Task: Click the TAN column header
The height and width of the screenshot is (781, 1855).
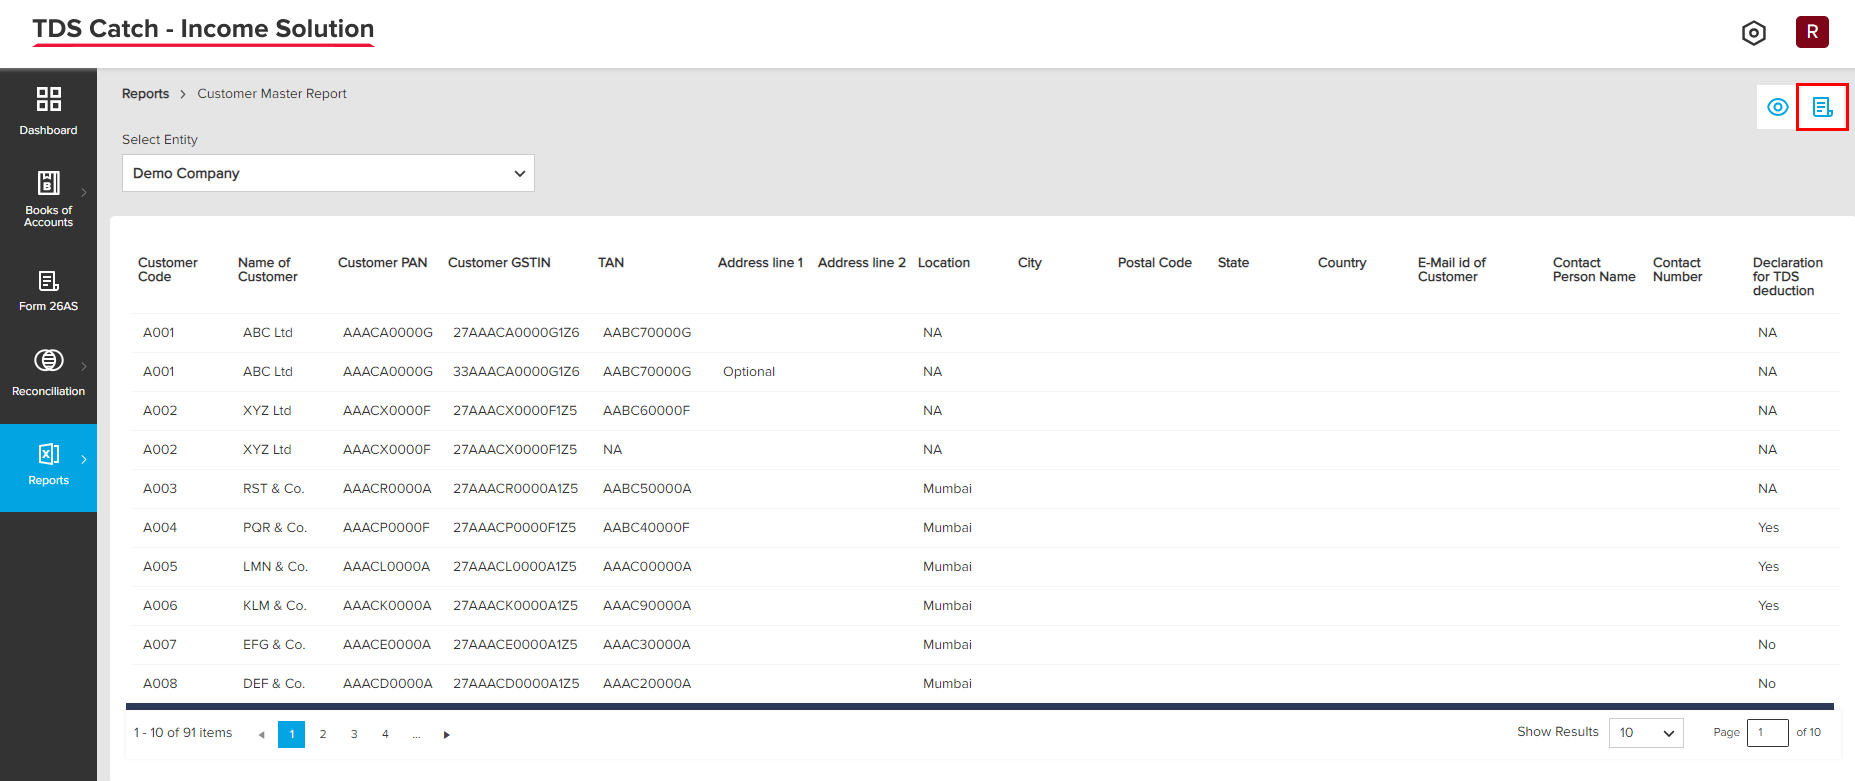Action: tap(611, 263)
